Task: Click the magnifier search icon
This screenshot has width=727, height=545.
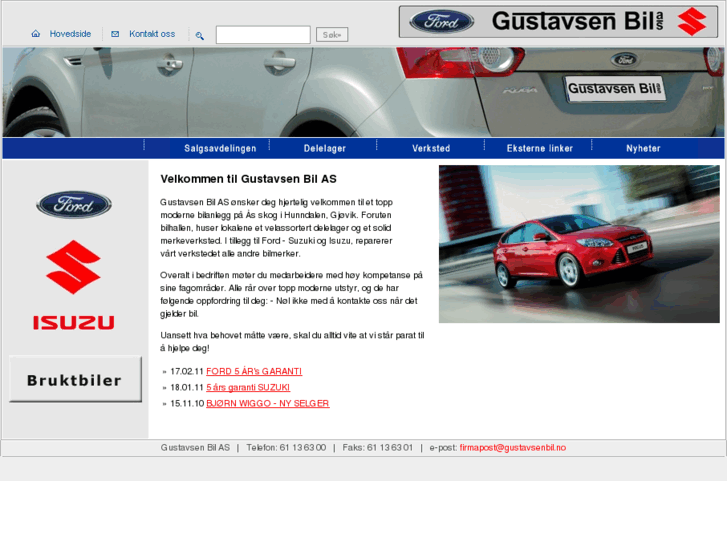Action: (x=200, y=36)
